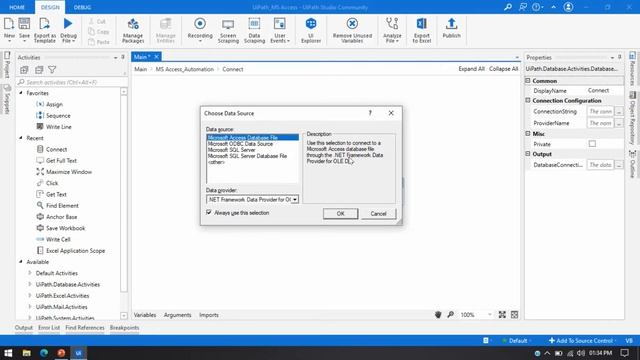Open UI Explorer
The width and height of the screenshot is (640, 360).
(x=311, y=30)
